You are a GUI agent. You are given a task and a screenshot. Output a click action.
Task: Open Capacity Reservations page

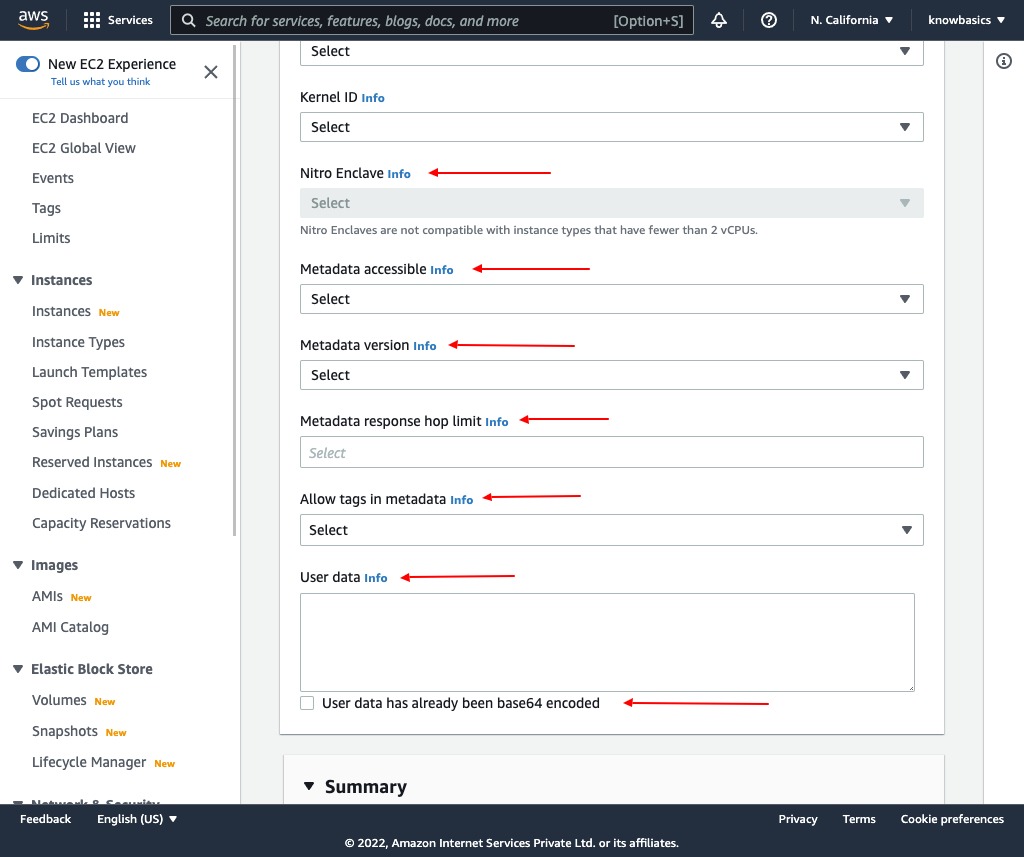(101, 523)
